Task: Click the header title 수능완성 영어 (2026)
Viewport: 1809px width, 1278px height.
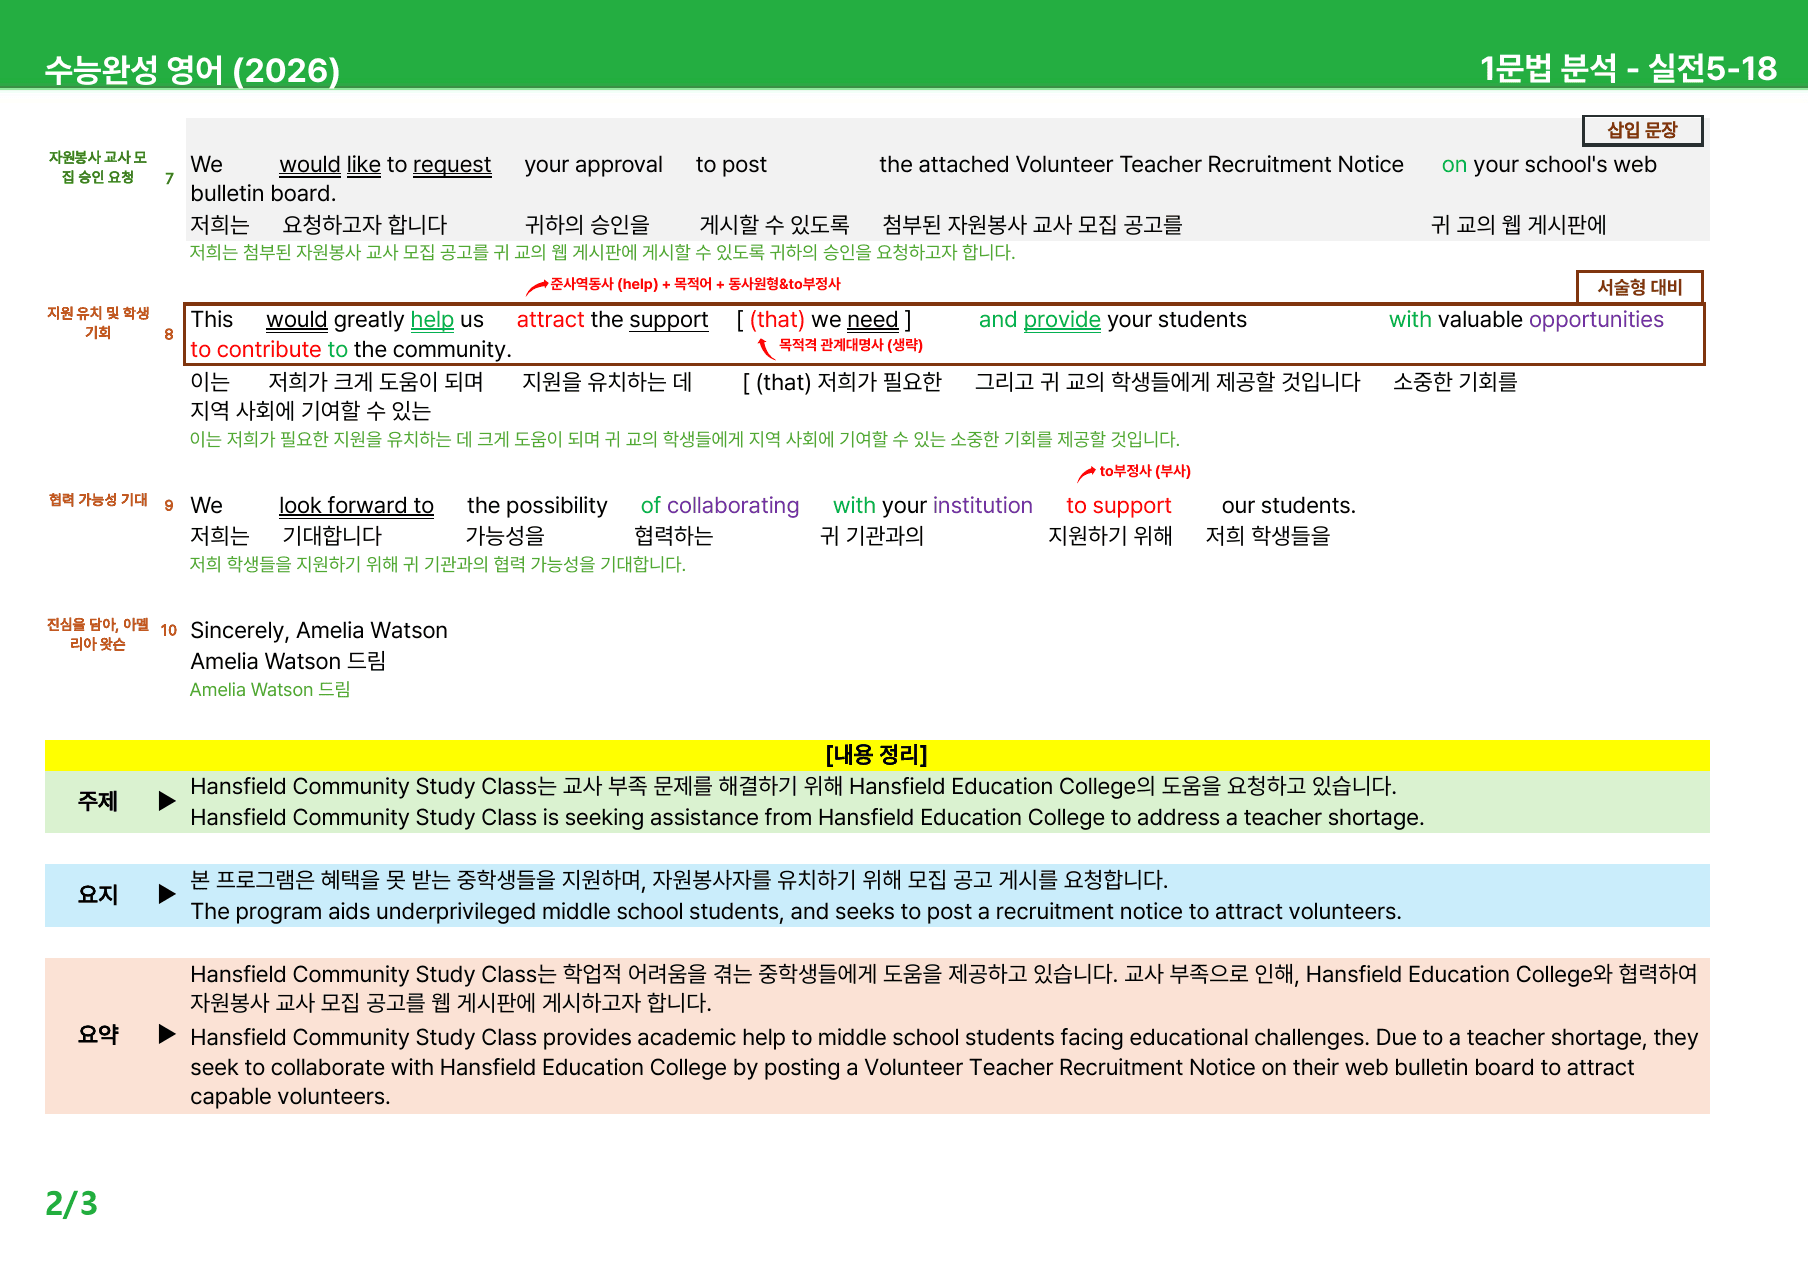Action: [192, 69]
